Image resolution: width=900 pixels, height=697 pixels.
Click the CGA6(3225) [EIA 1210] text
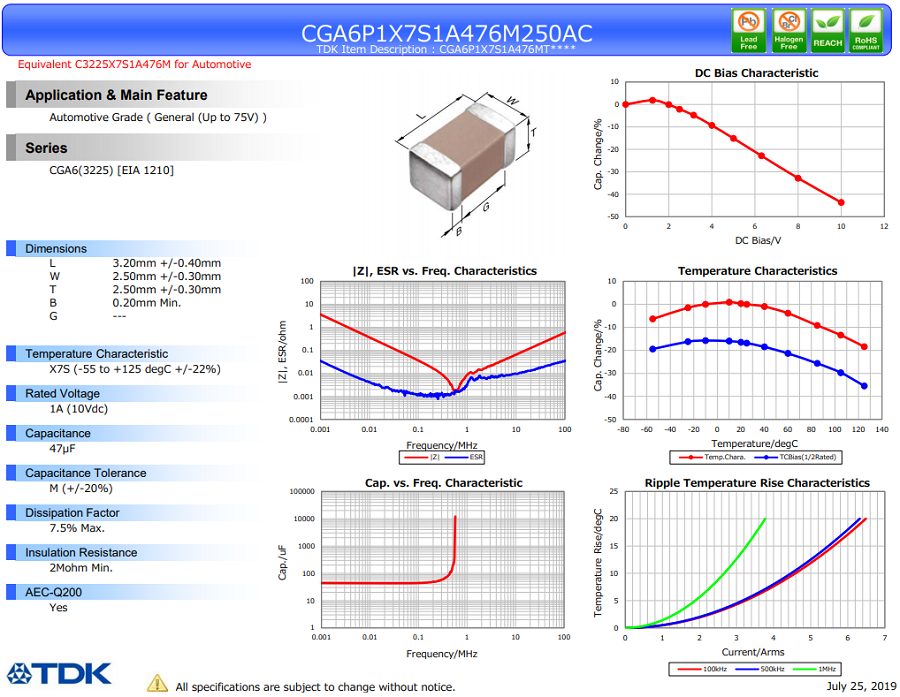coord(111,170)
